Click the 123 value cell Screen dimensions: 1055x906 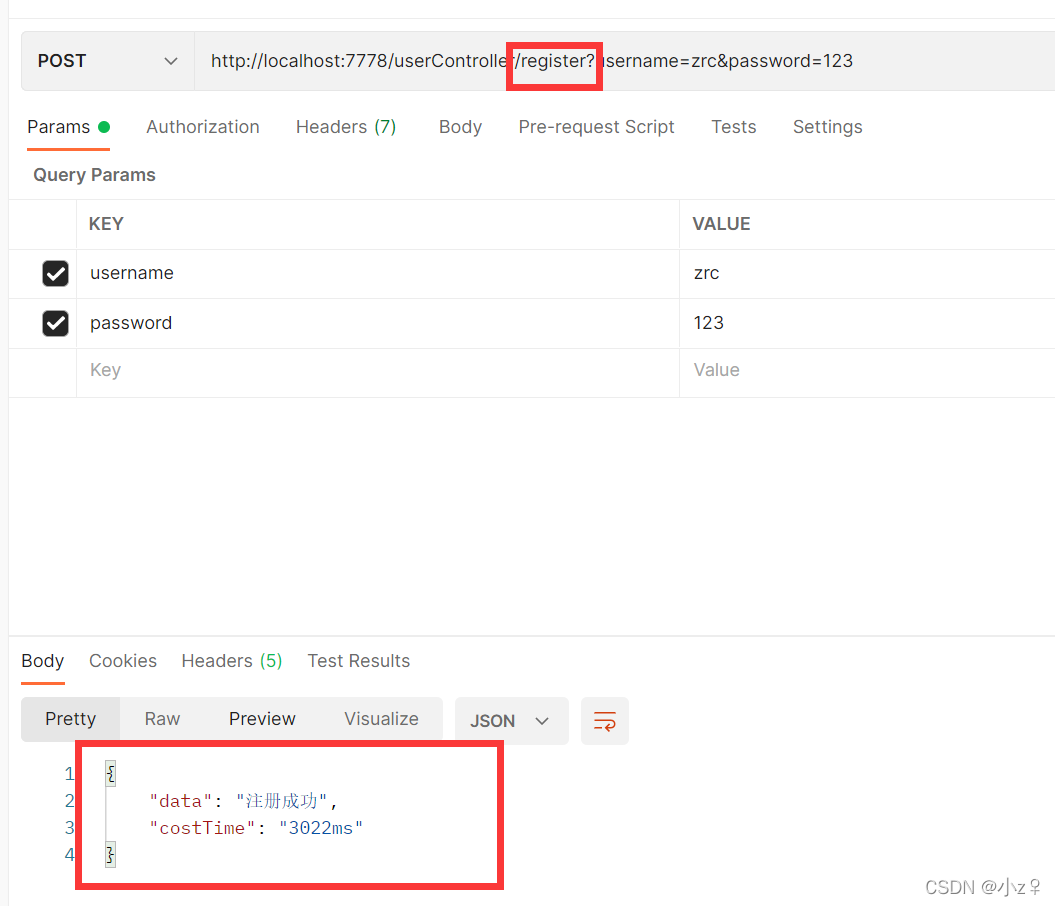(x=867, y=324)
